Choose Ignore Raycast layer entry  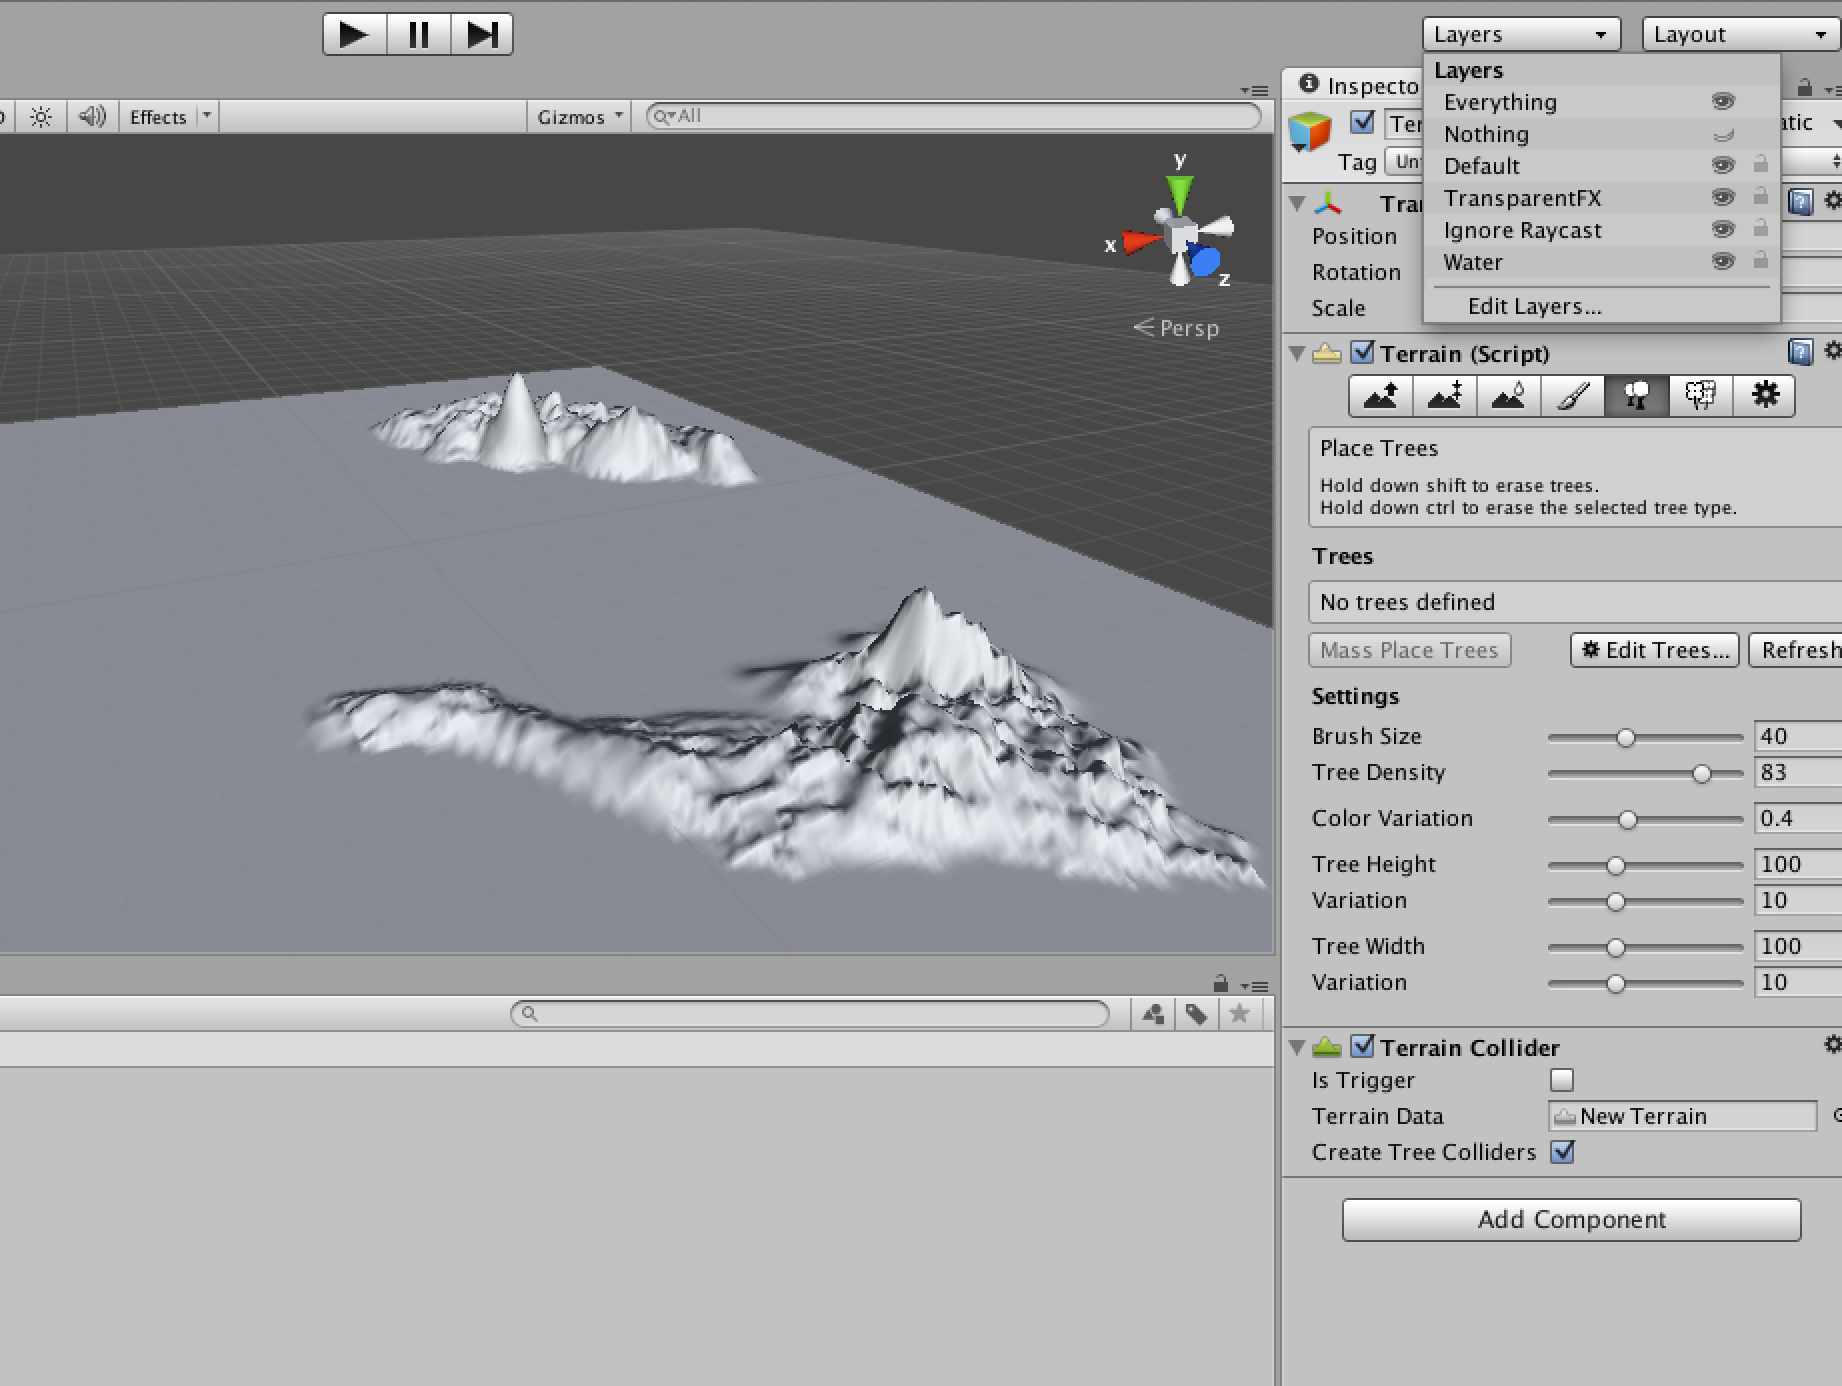1601,230
